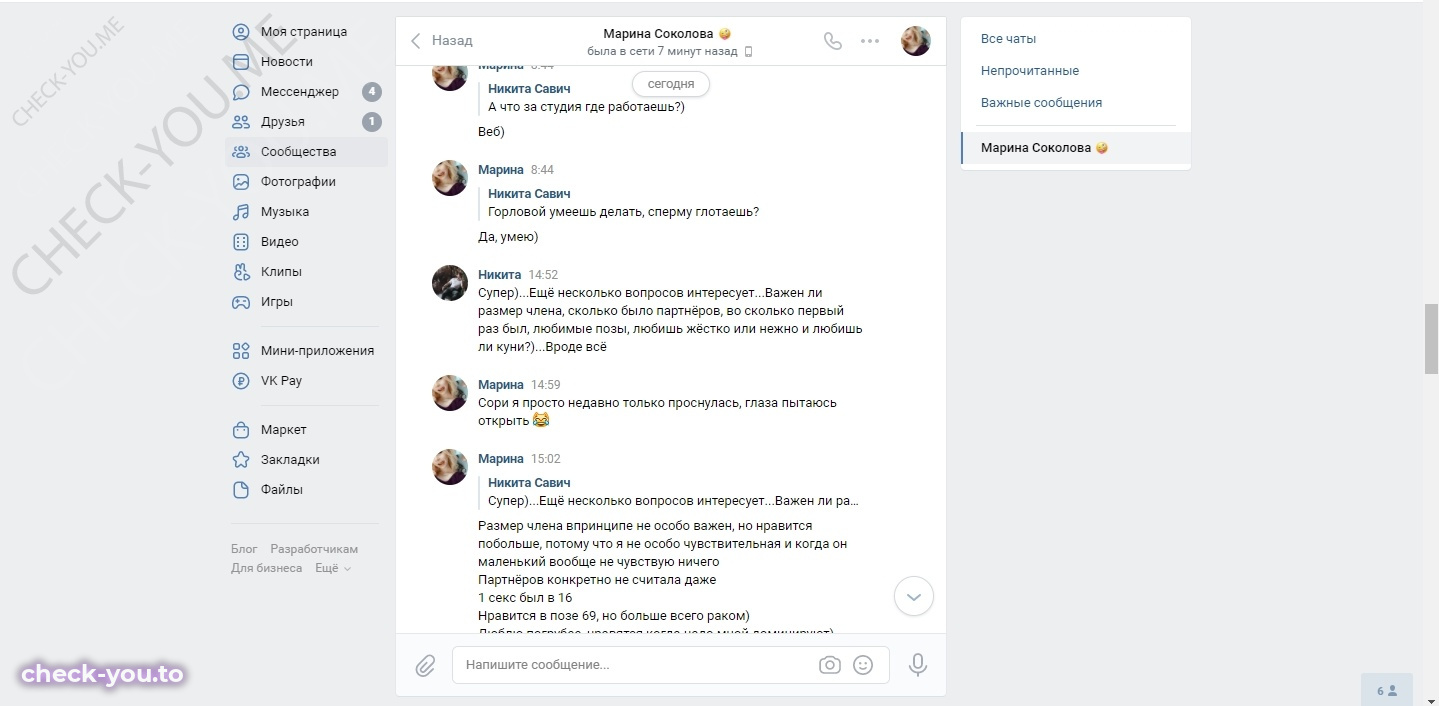The height and width of the screenshot is (706, 1439).
Task: Click the quoted Никита Савич reply at 15:02
Action: tap(672, 492)
